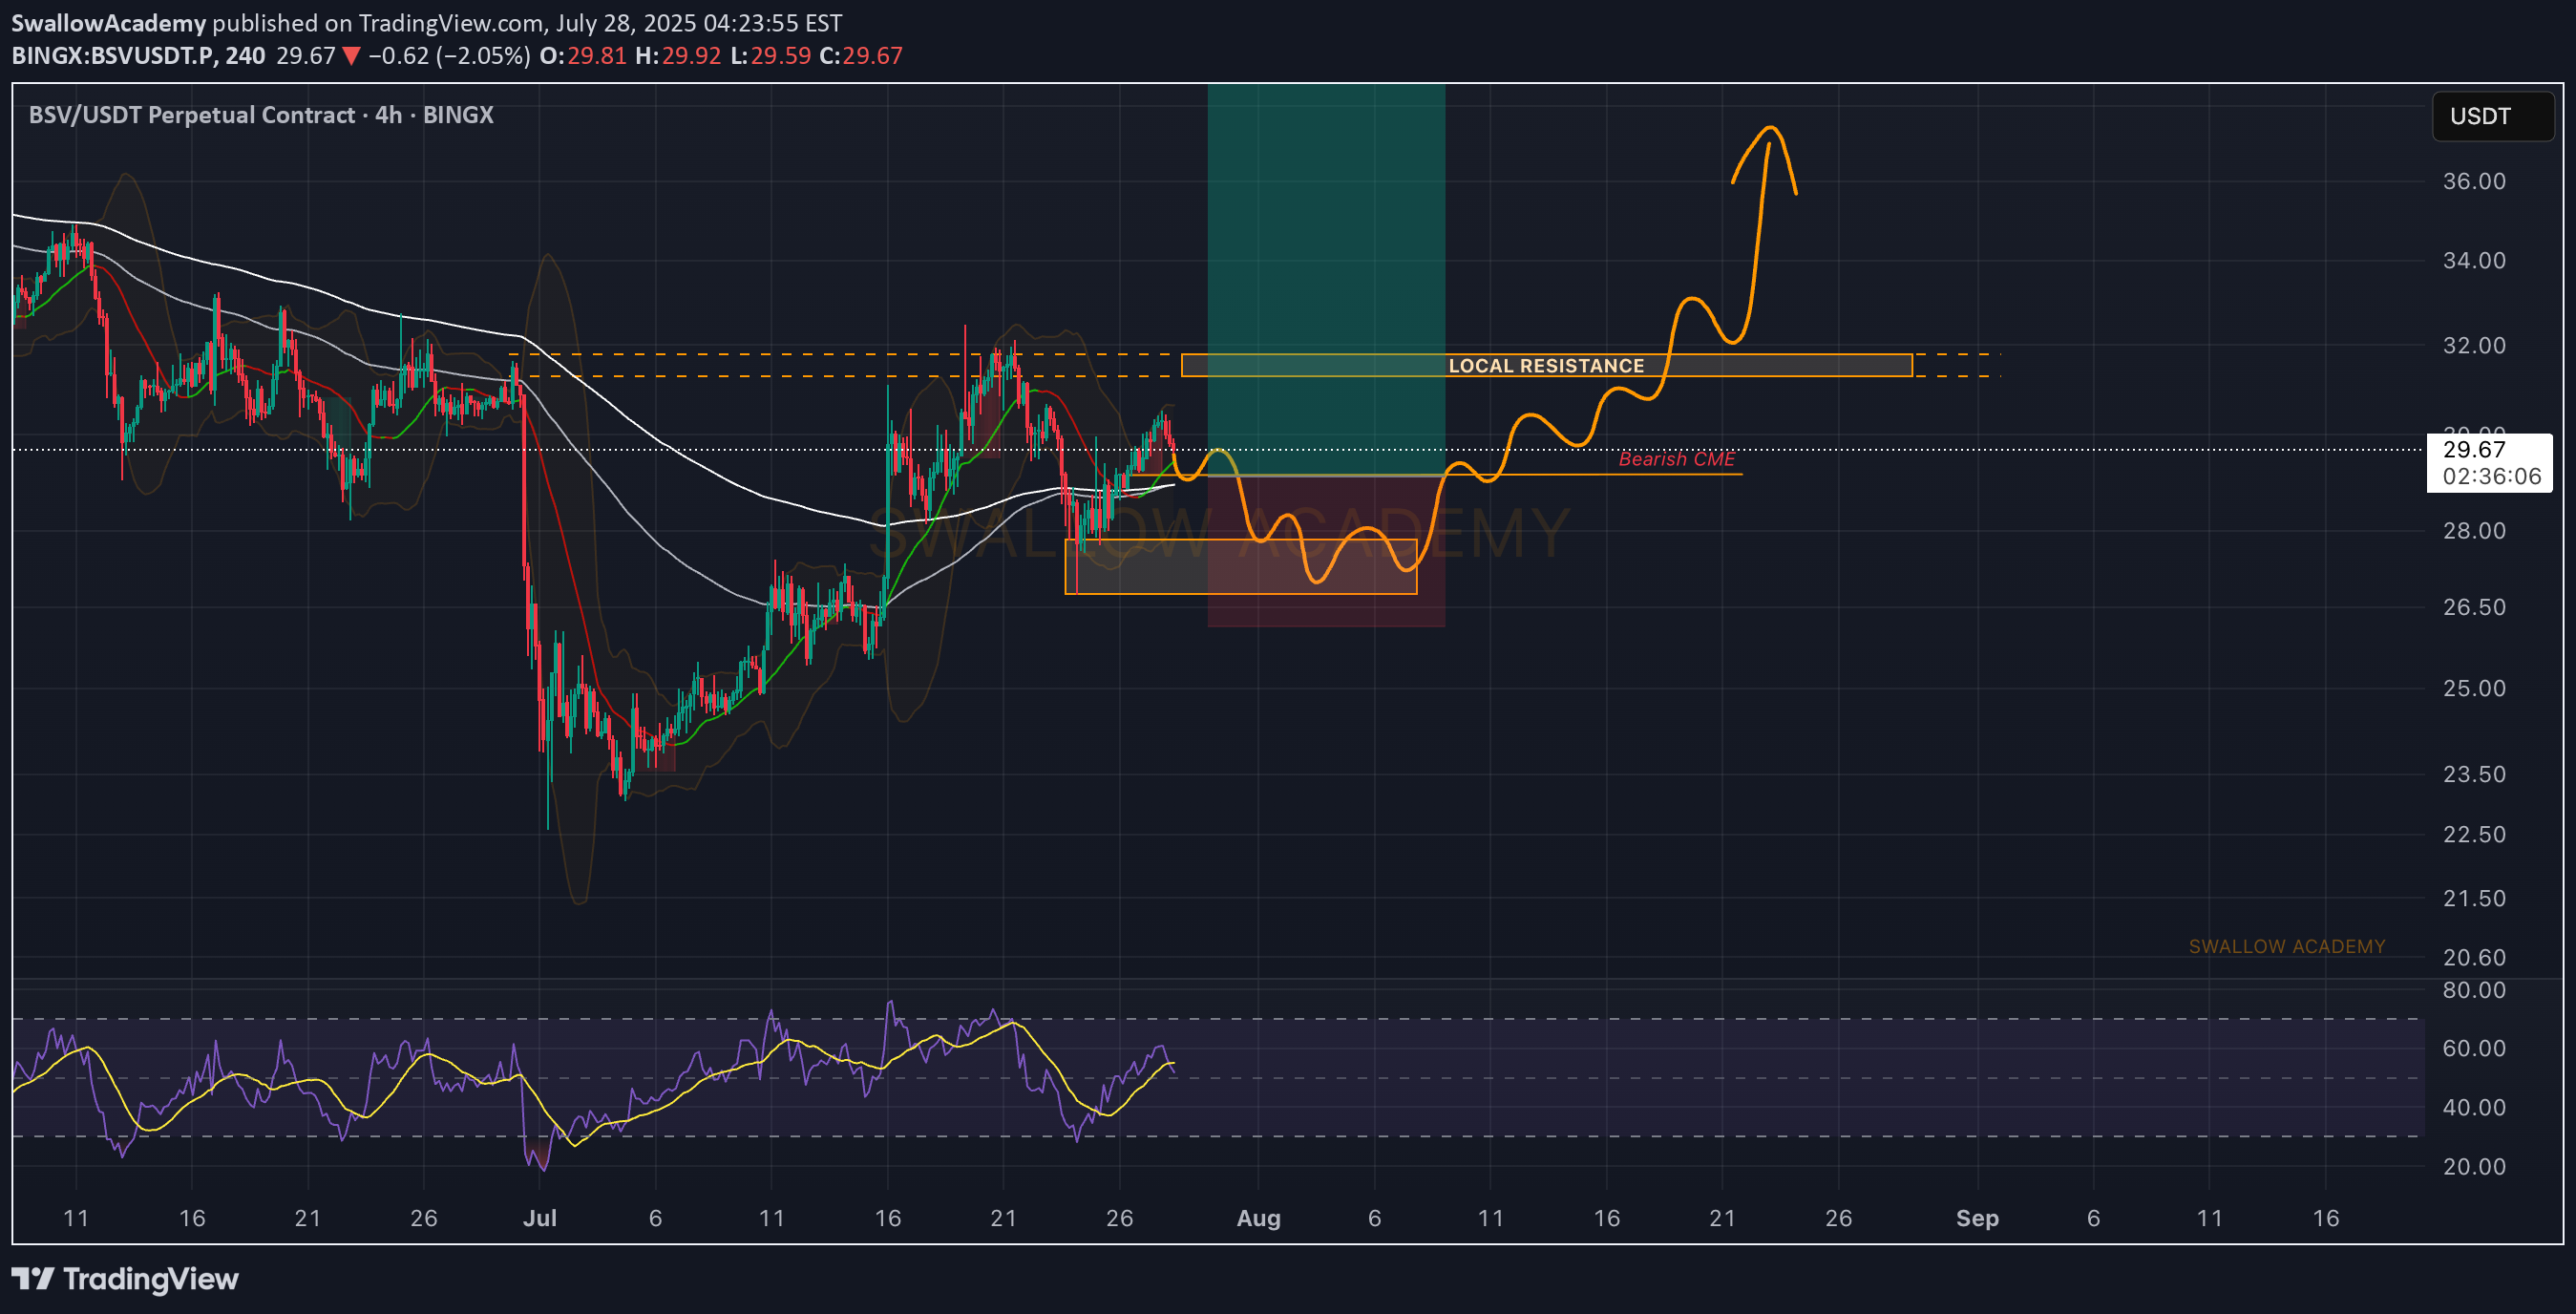Click the USDT currency label box

click(x=2492, y=116)
